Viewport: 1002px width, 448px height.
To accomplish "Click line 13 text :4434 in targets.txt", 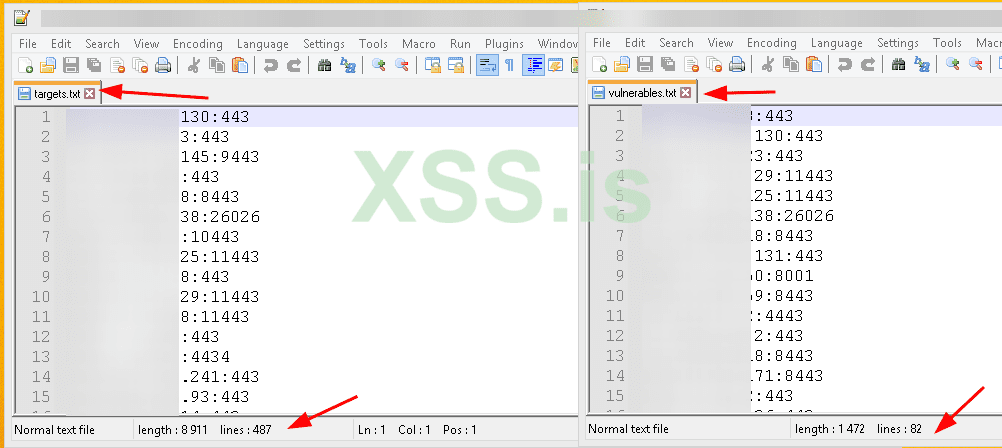I will point(205,357).
